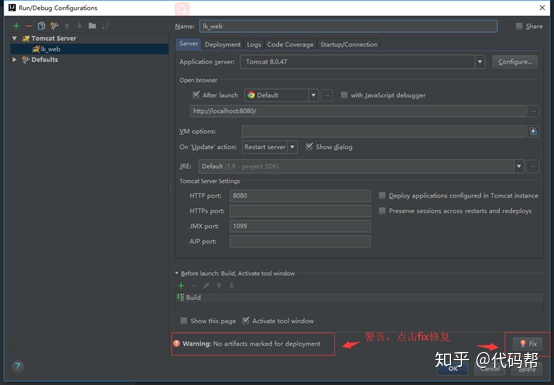
Task: Move configuration up arrow in left toolbar
Action: (x=67, y=26)
